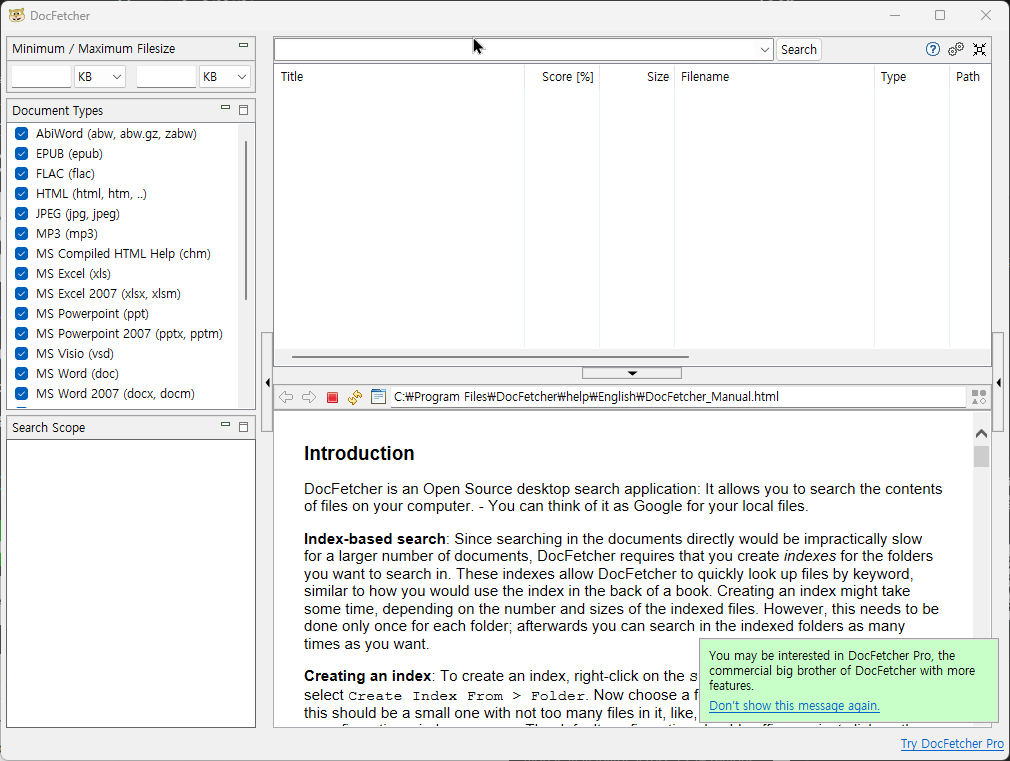Go back in preview pane
Image resolution: width=1010 pixels, height=761 pixels.
pos(286,397)
